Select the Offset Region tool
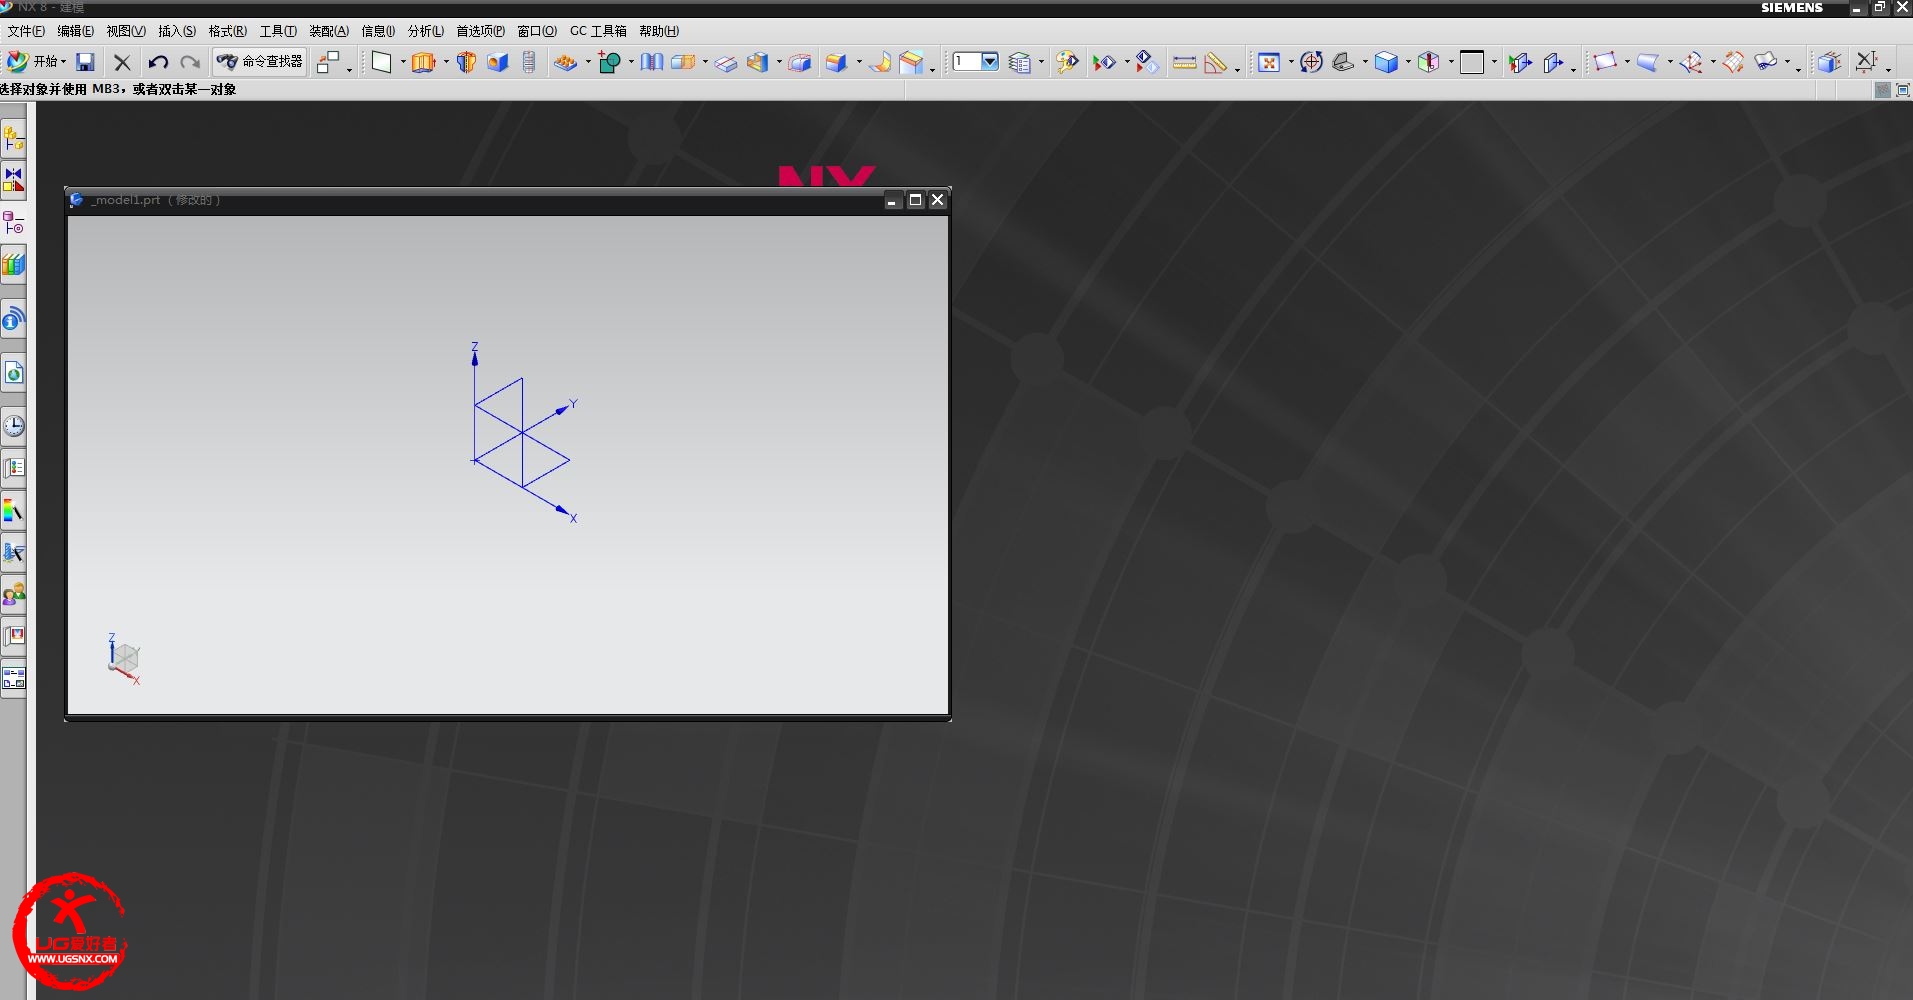This screenshot has height=1000, width=1913. [x=800, y=62]
